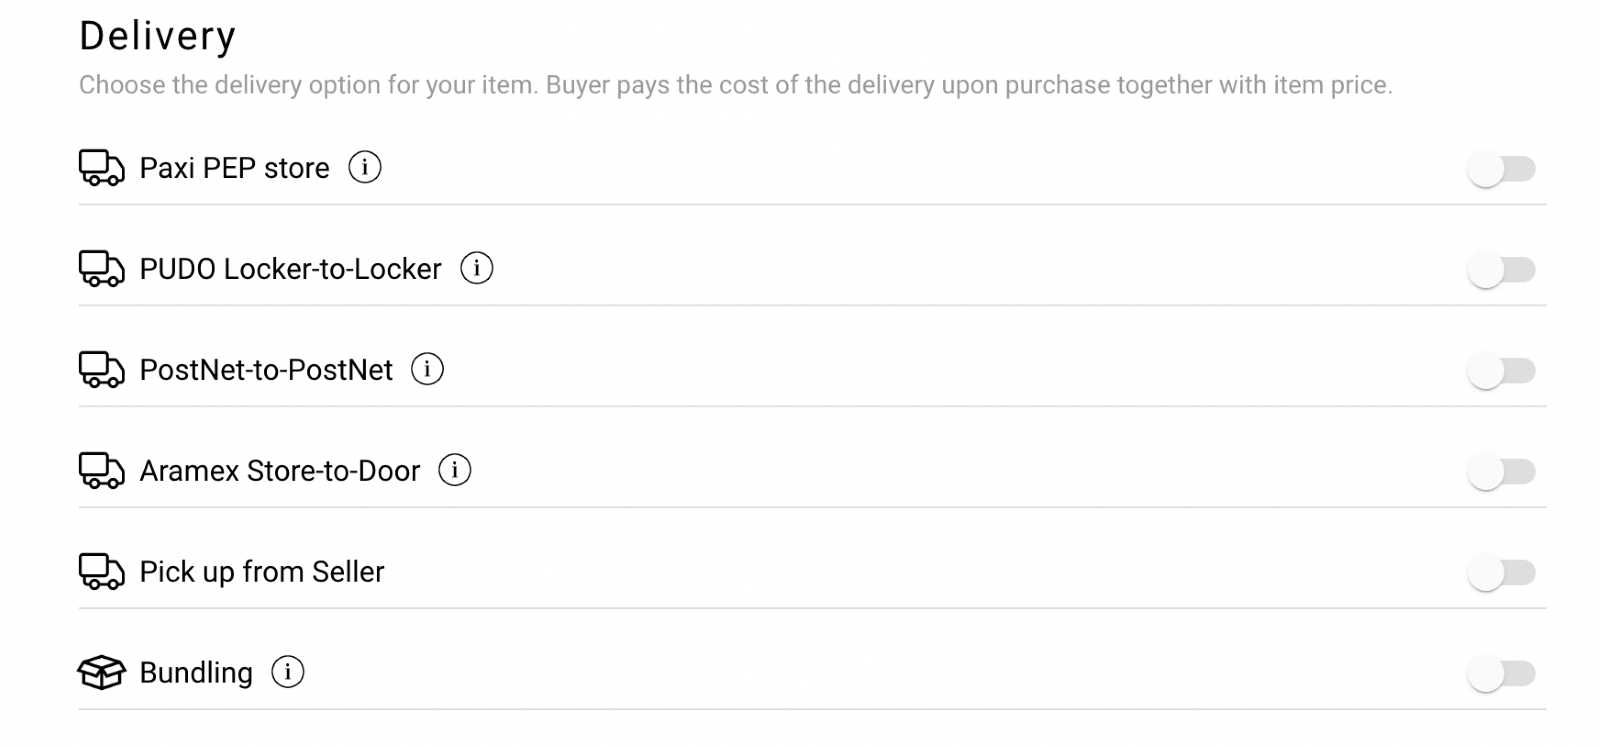Image resolution: width=1600 pixels, height=747 pixels.
Task: Enable the Bundling toggle
Action: [1501, 674]
